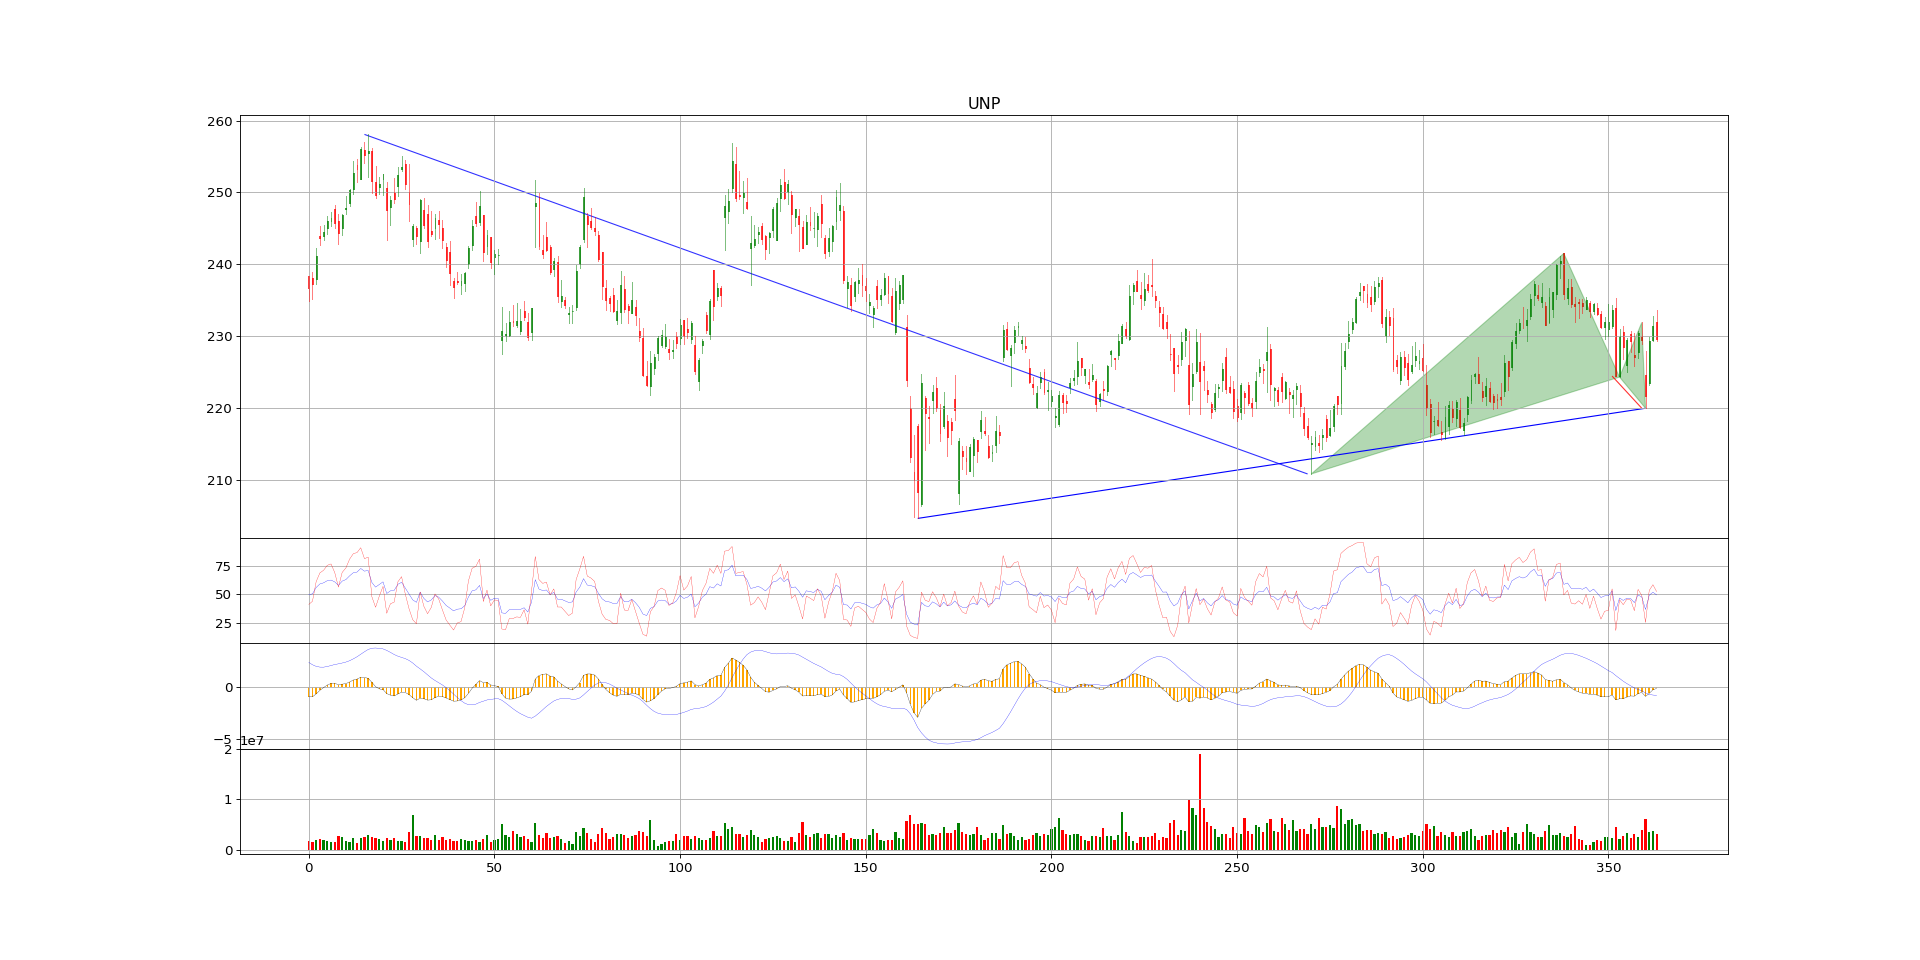Image resolution: width=1920 pixels, height=960 pixels.
Task: Click the 0 label on MACD panel
Action: tap(229, 688)
